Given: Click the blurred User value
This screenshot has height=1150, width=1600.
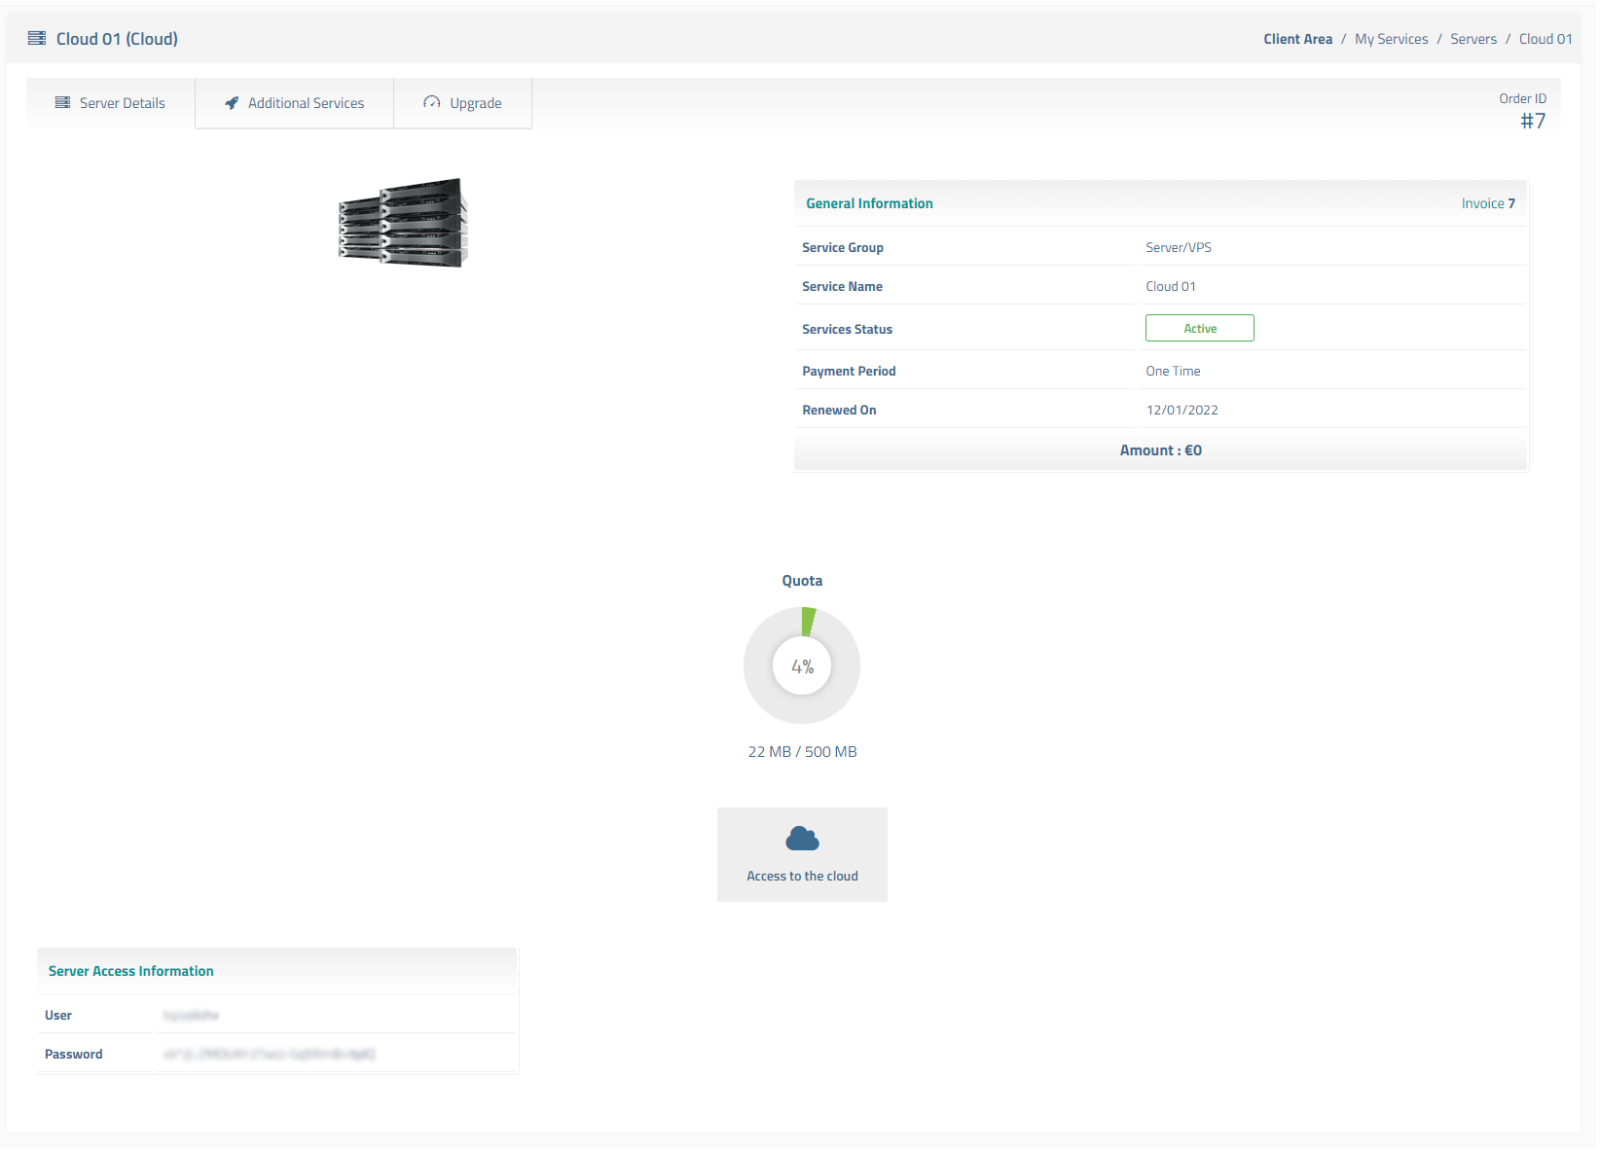Looking at the screenshot, I should tap(191, 1015).
